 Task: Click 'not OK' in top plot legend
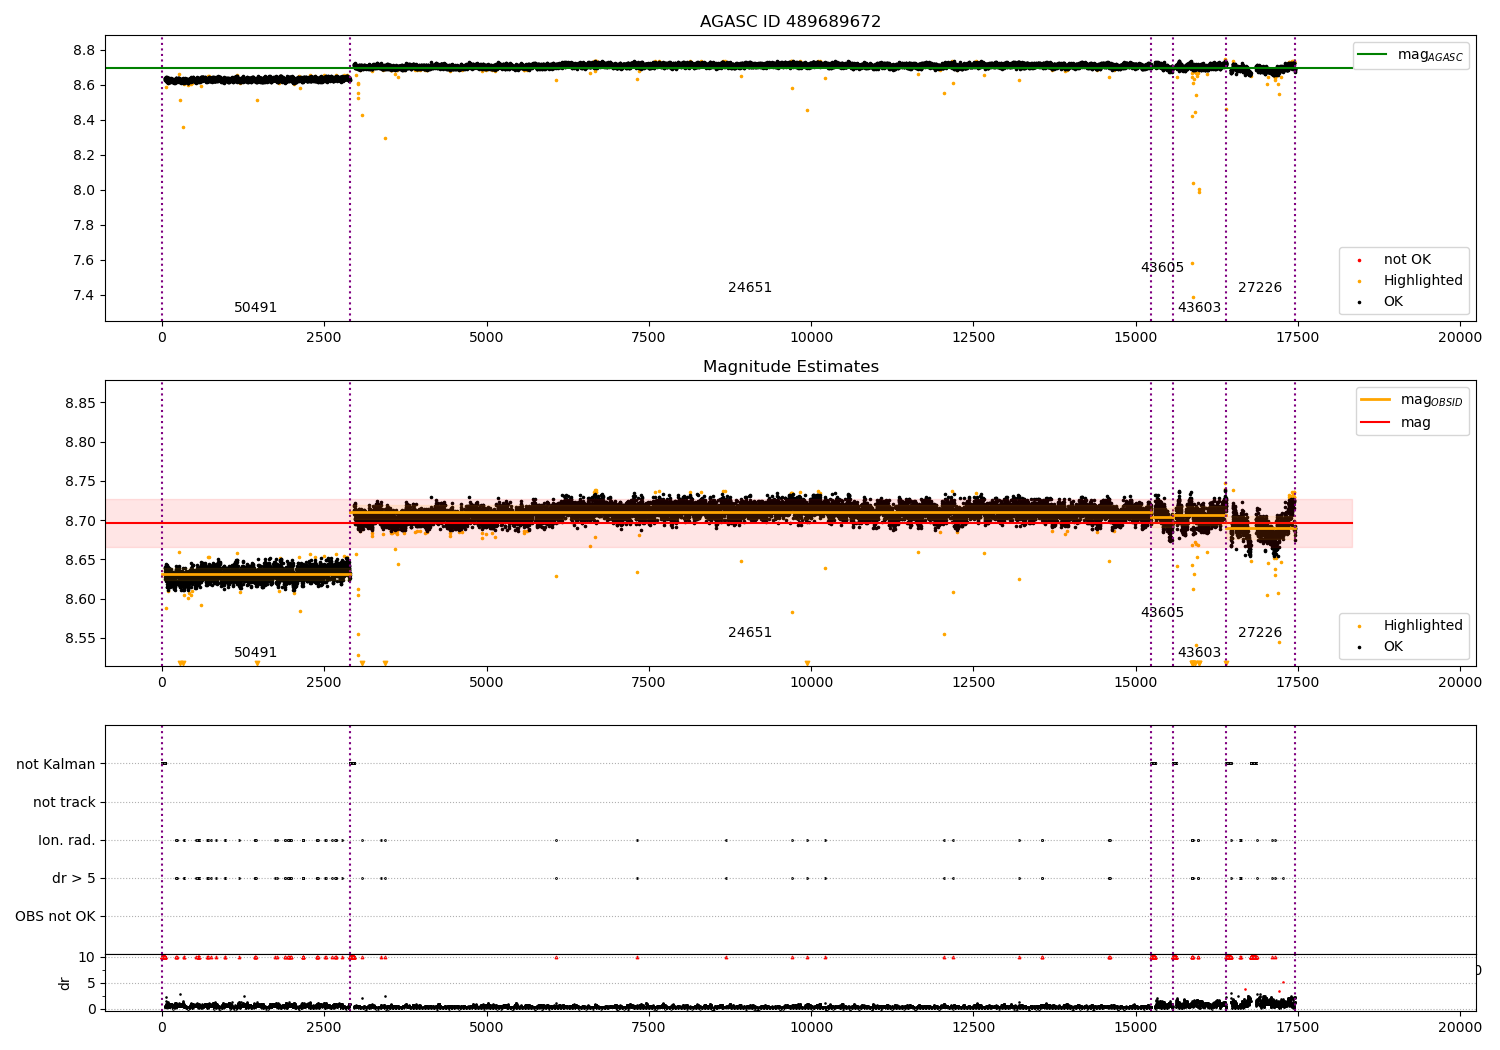[1407, 259]
